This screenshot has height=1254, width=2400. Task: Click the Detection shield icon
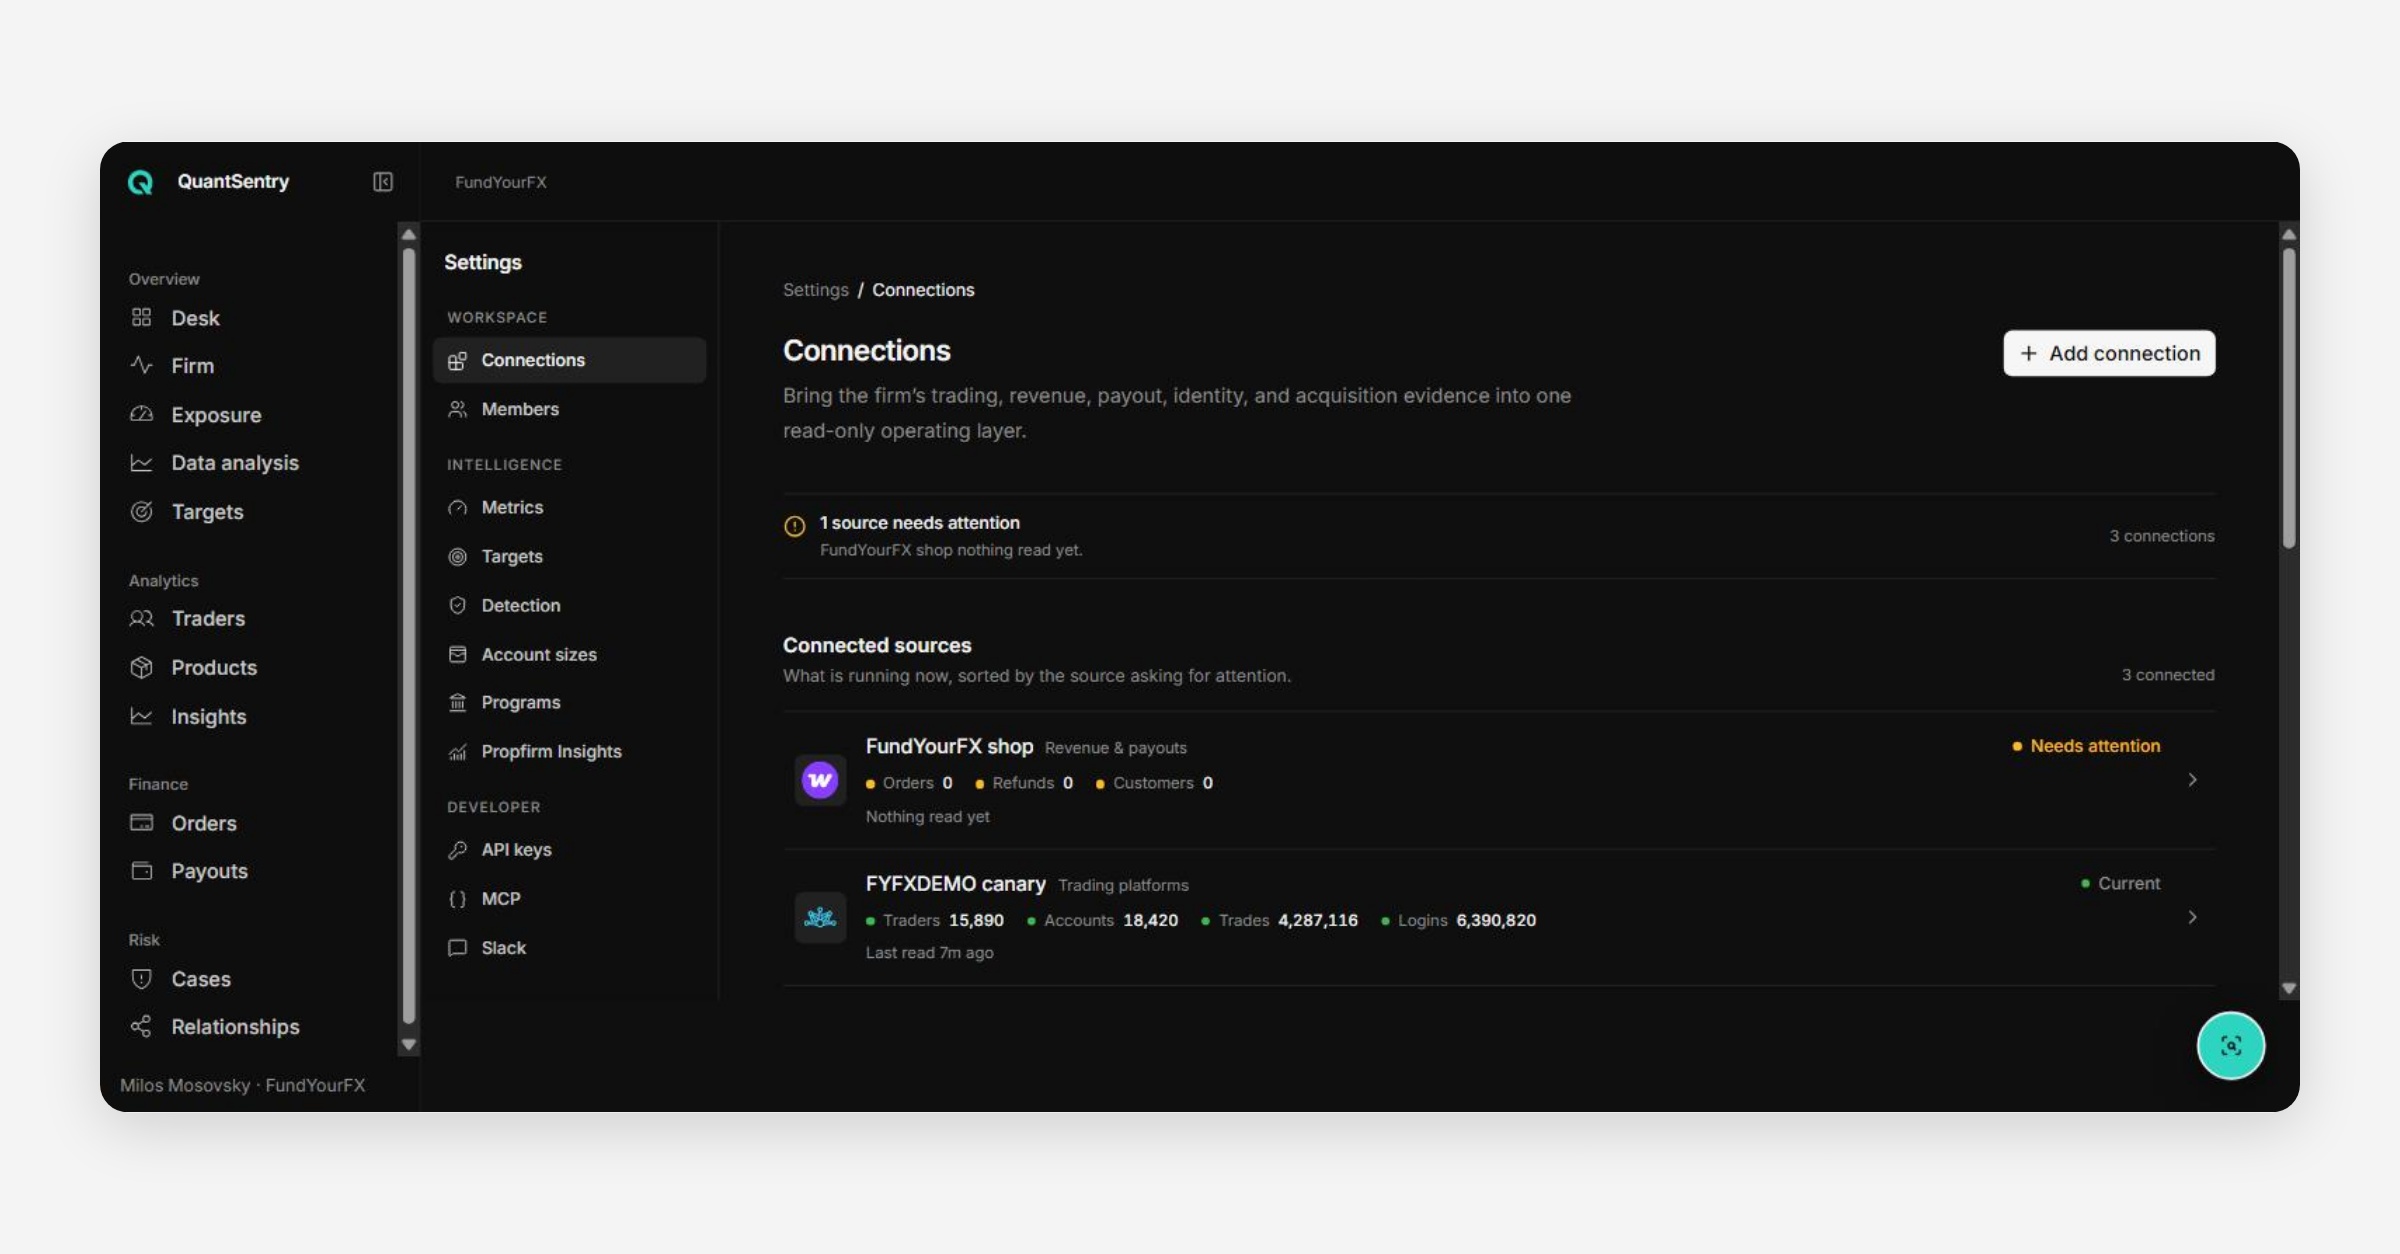pos(457,606)
